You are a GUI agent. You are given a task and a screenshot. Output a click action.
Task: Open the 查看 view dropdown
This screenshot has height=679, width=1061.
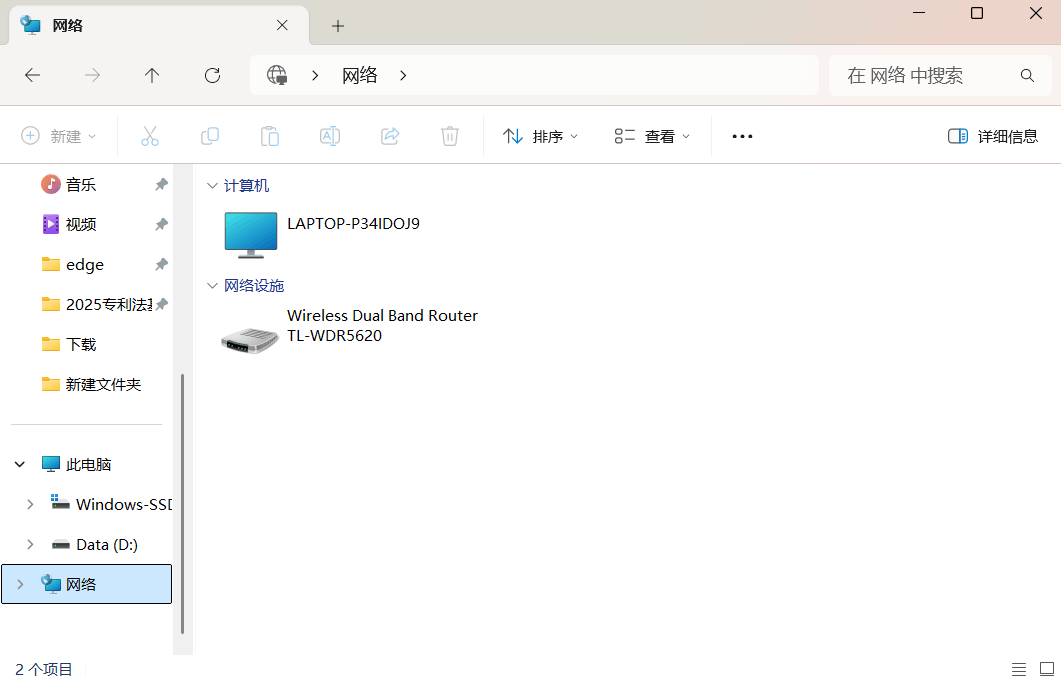coord(652,136)
